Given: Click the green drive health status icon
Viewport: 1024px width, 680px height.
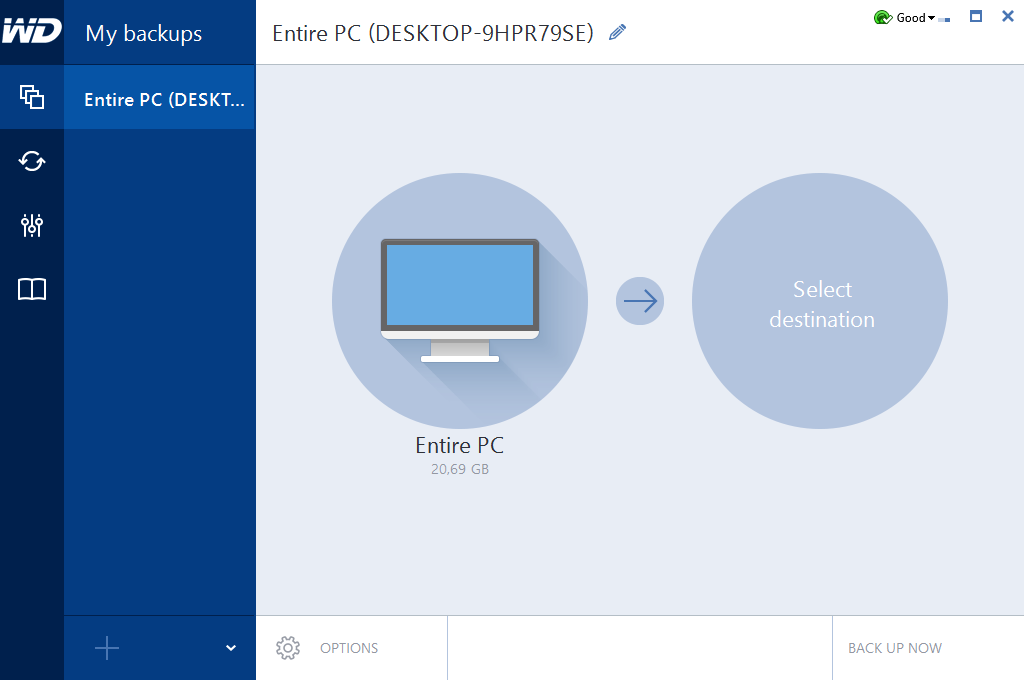Looking at the screenshot, I should (x=881, y=17).
